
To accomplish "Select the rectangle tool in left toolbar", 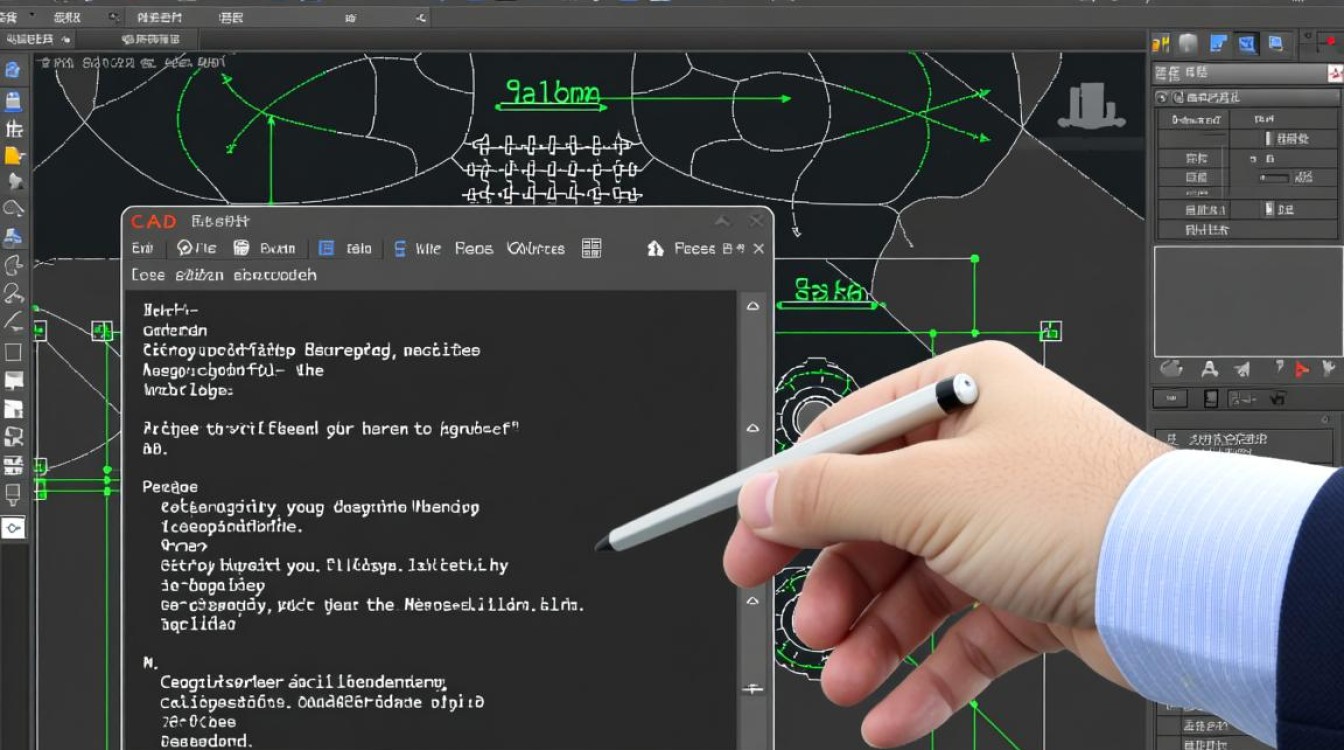I will (13, 352).
